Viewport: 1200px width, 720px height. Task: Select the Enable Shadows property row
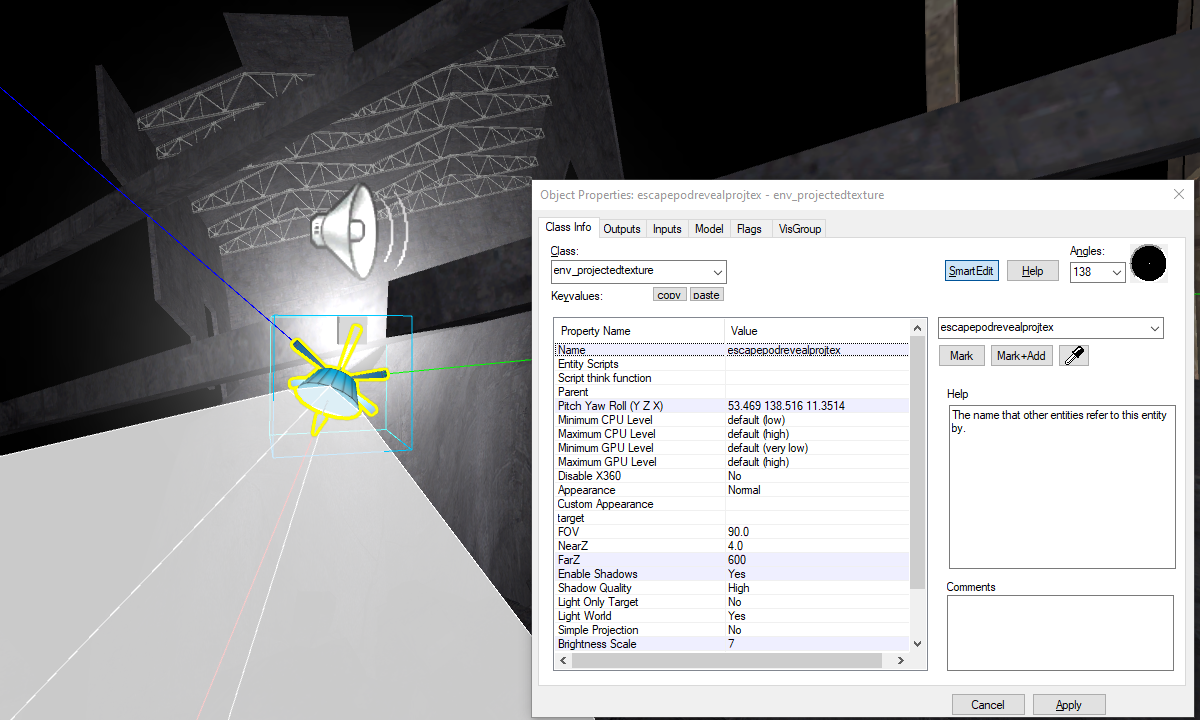click(x=732, y=574)
